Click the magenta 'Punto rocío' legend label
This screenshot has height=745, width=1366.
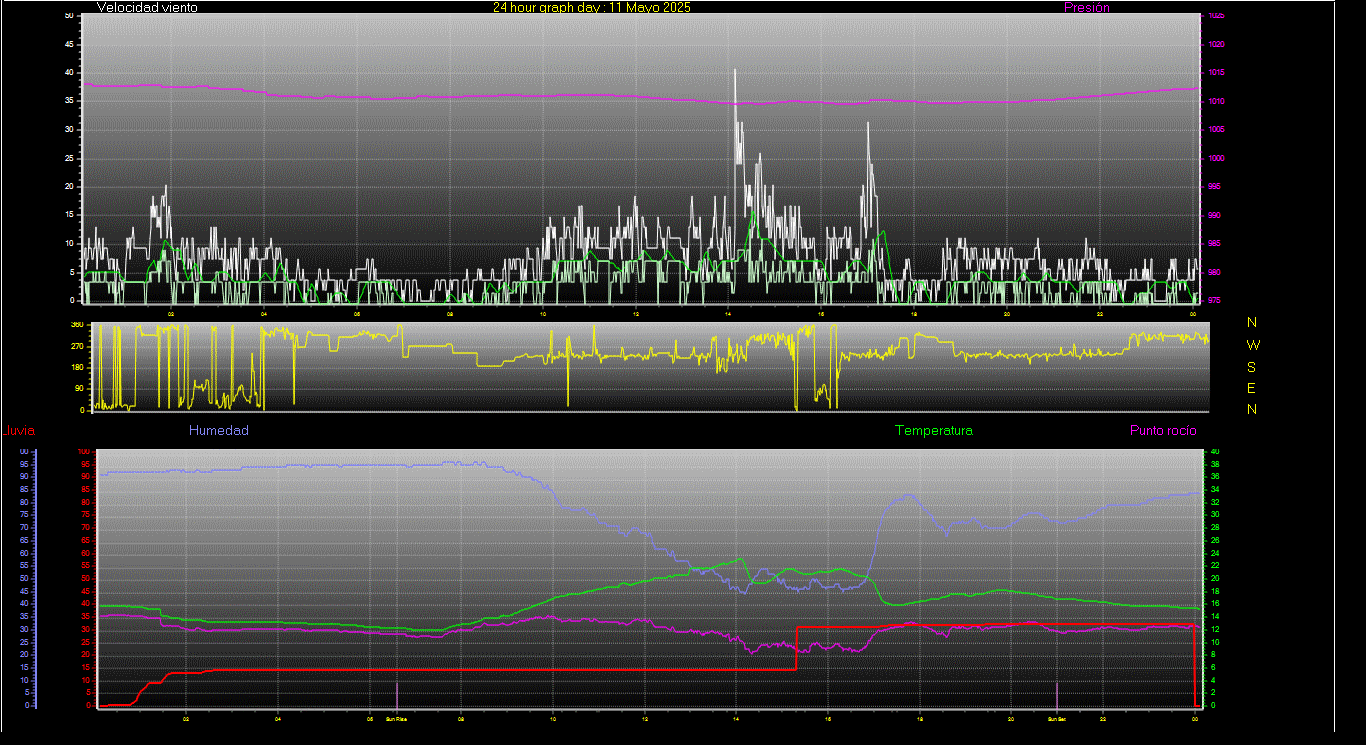(x=1163, y=431)
